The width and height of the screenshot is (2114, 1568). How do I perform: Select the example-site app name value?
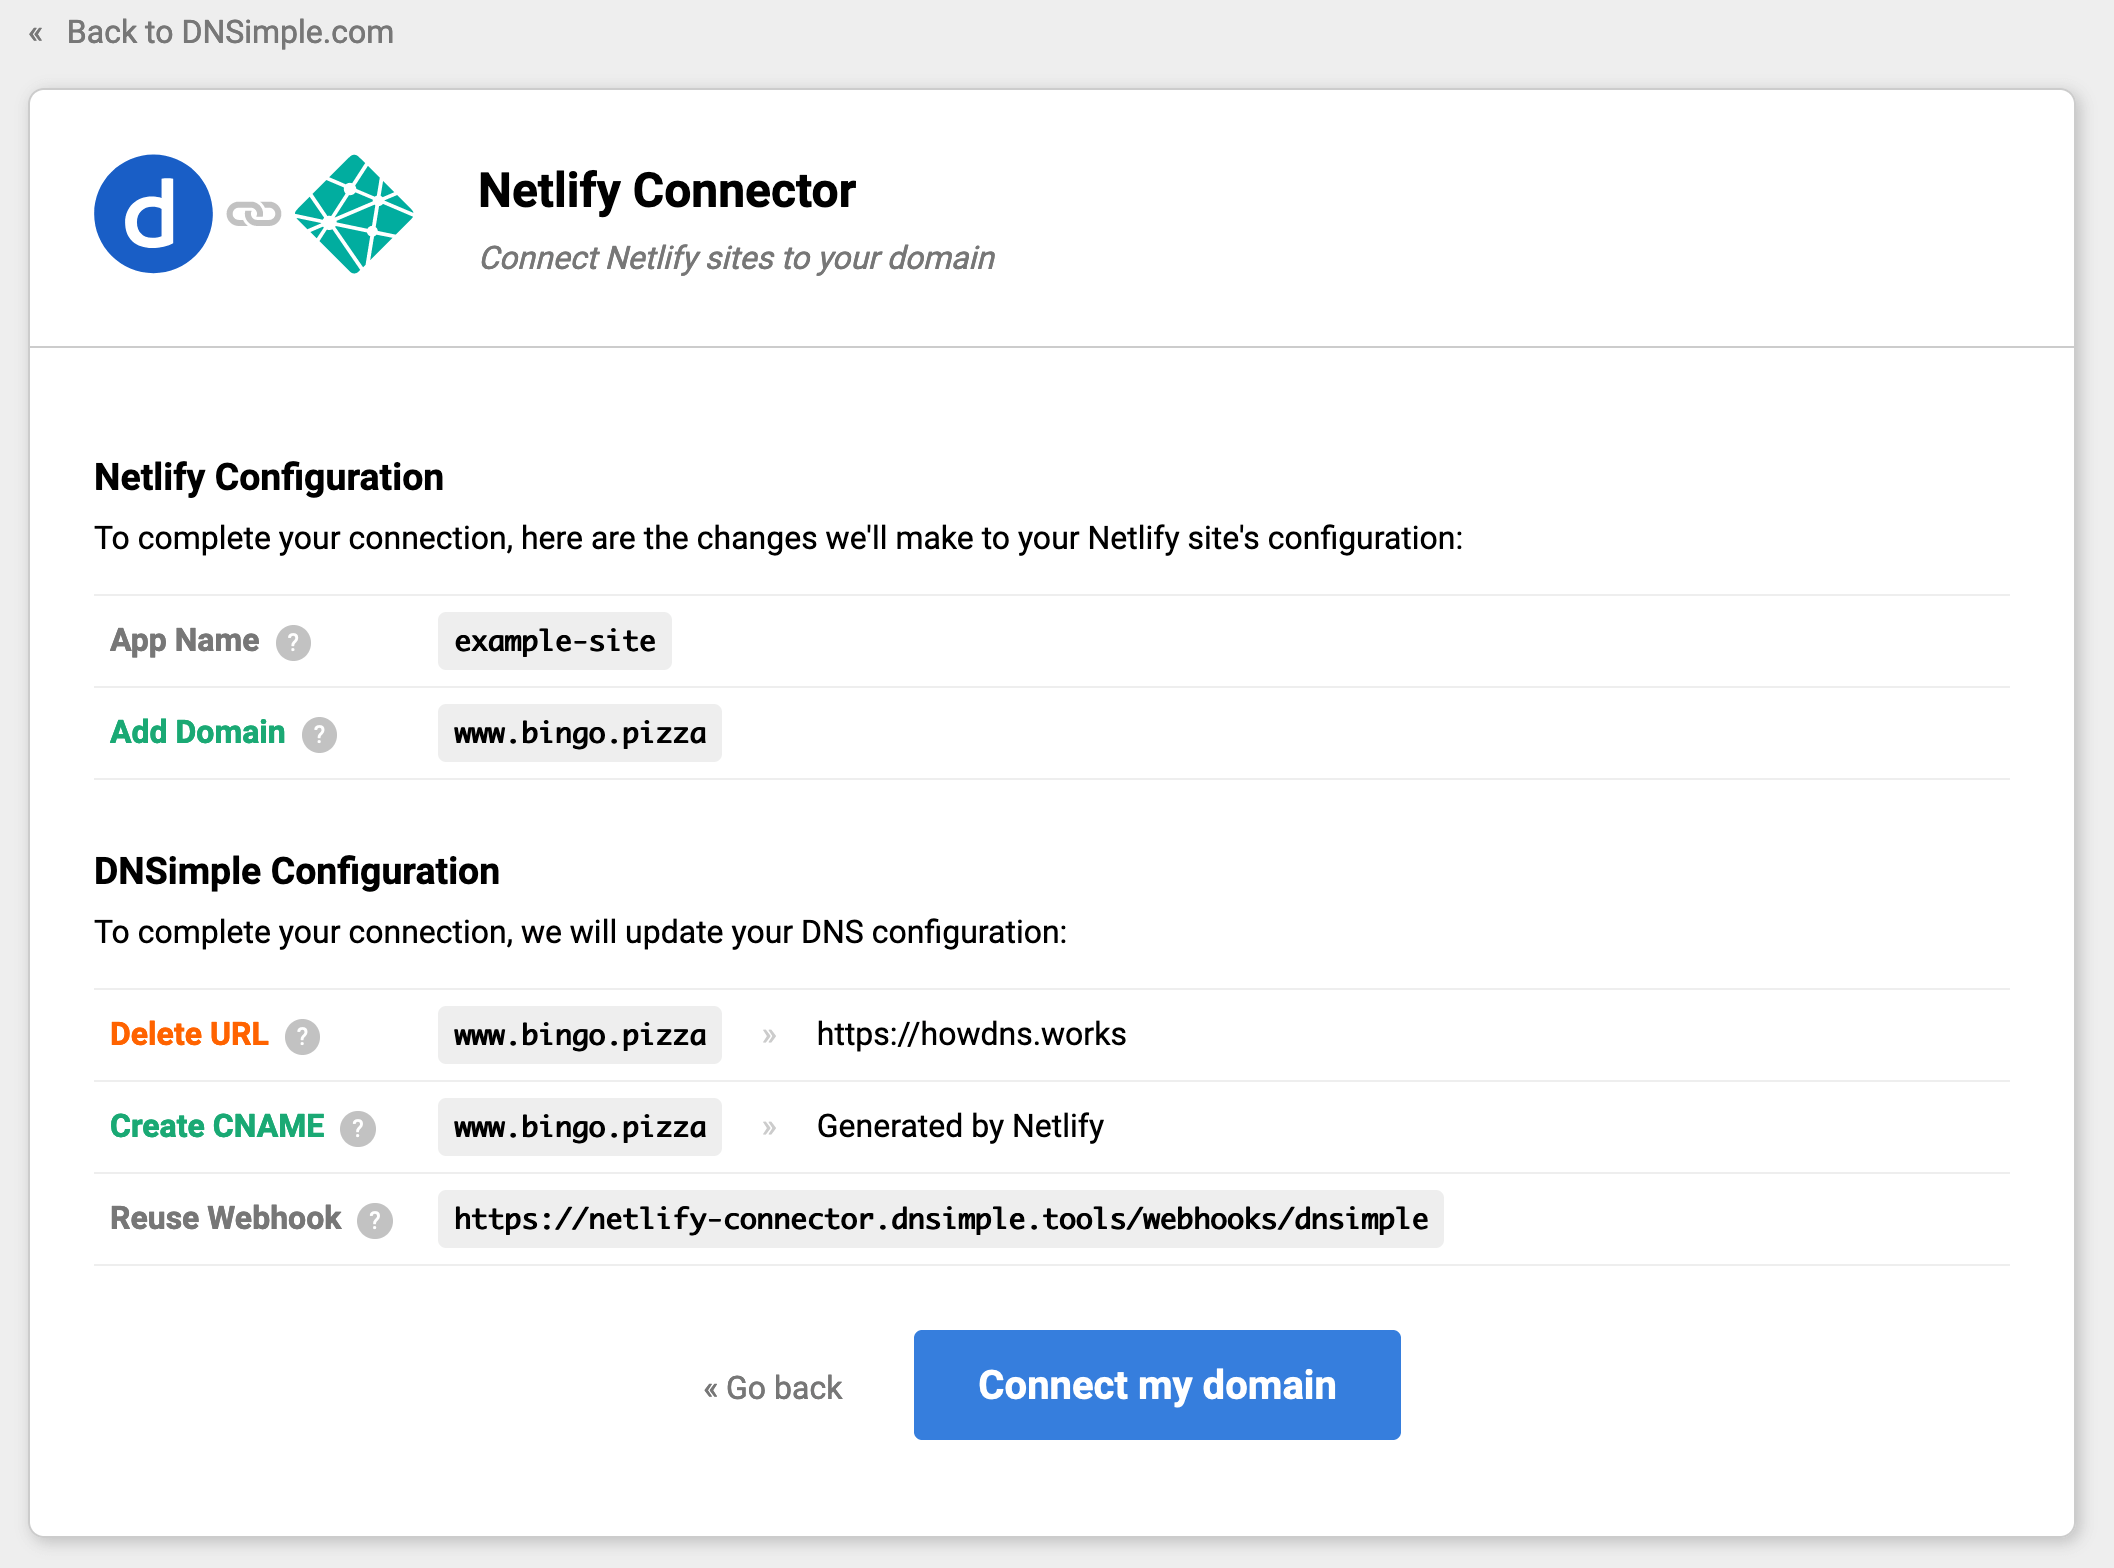[554, 641]
